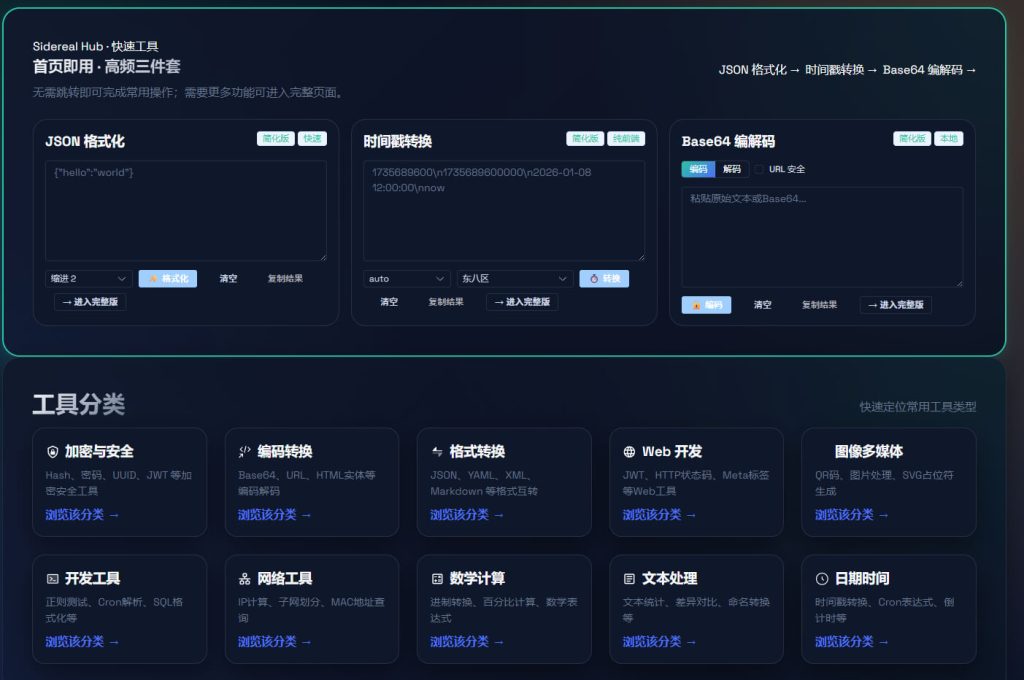
Task: Click the 编码转换 category icon
Action: [244, 452]
